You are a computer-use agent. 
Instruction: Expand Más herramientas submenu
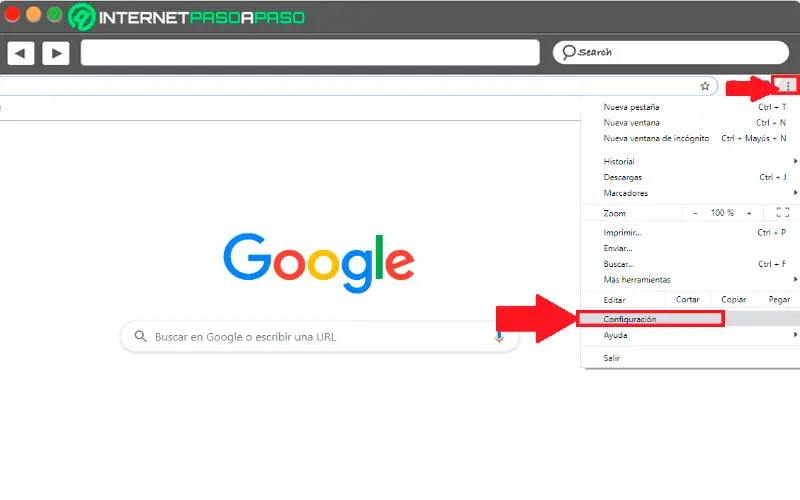pos(691,280)
